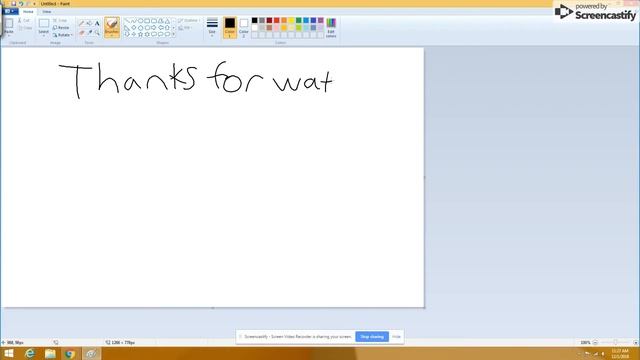Pick the dark red palette color
The image size is (640, 360).
click(269, 20)
